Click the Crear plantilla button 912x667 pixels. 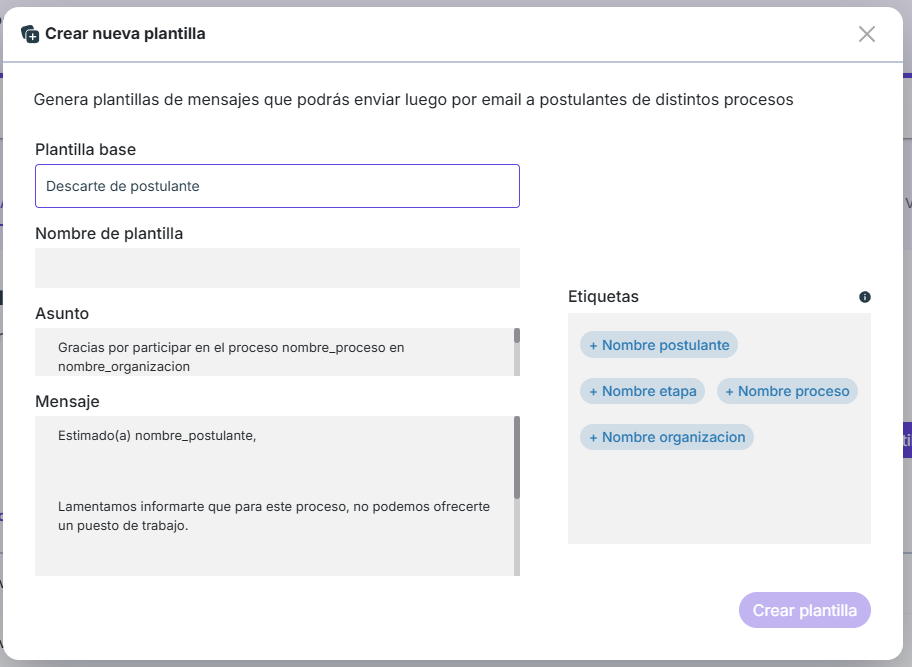click(805, 610)
